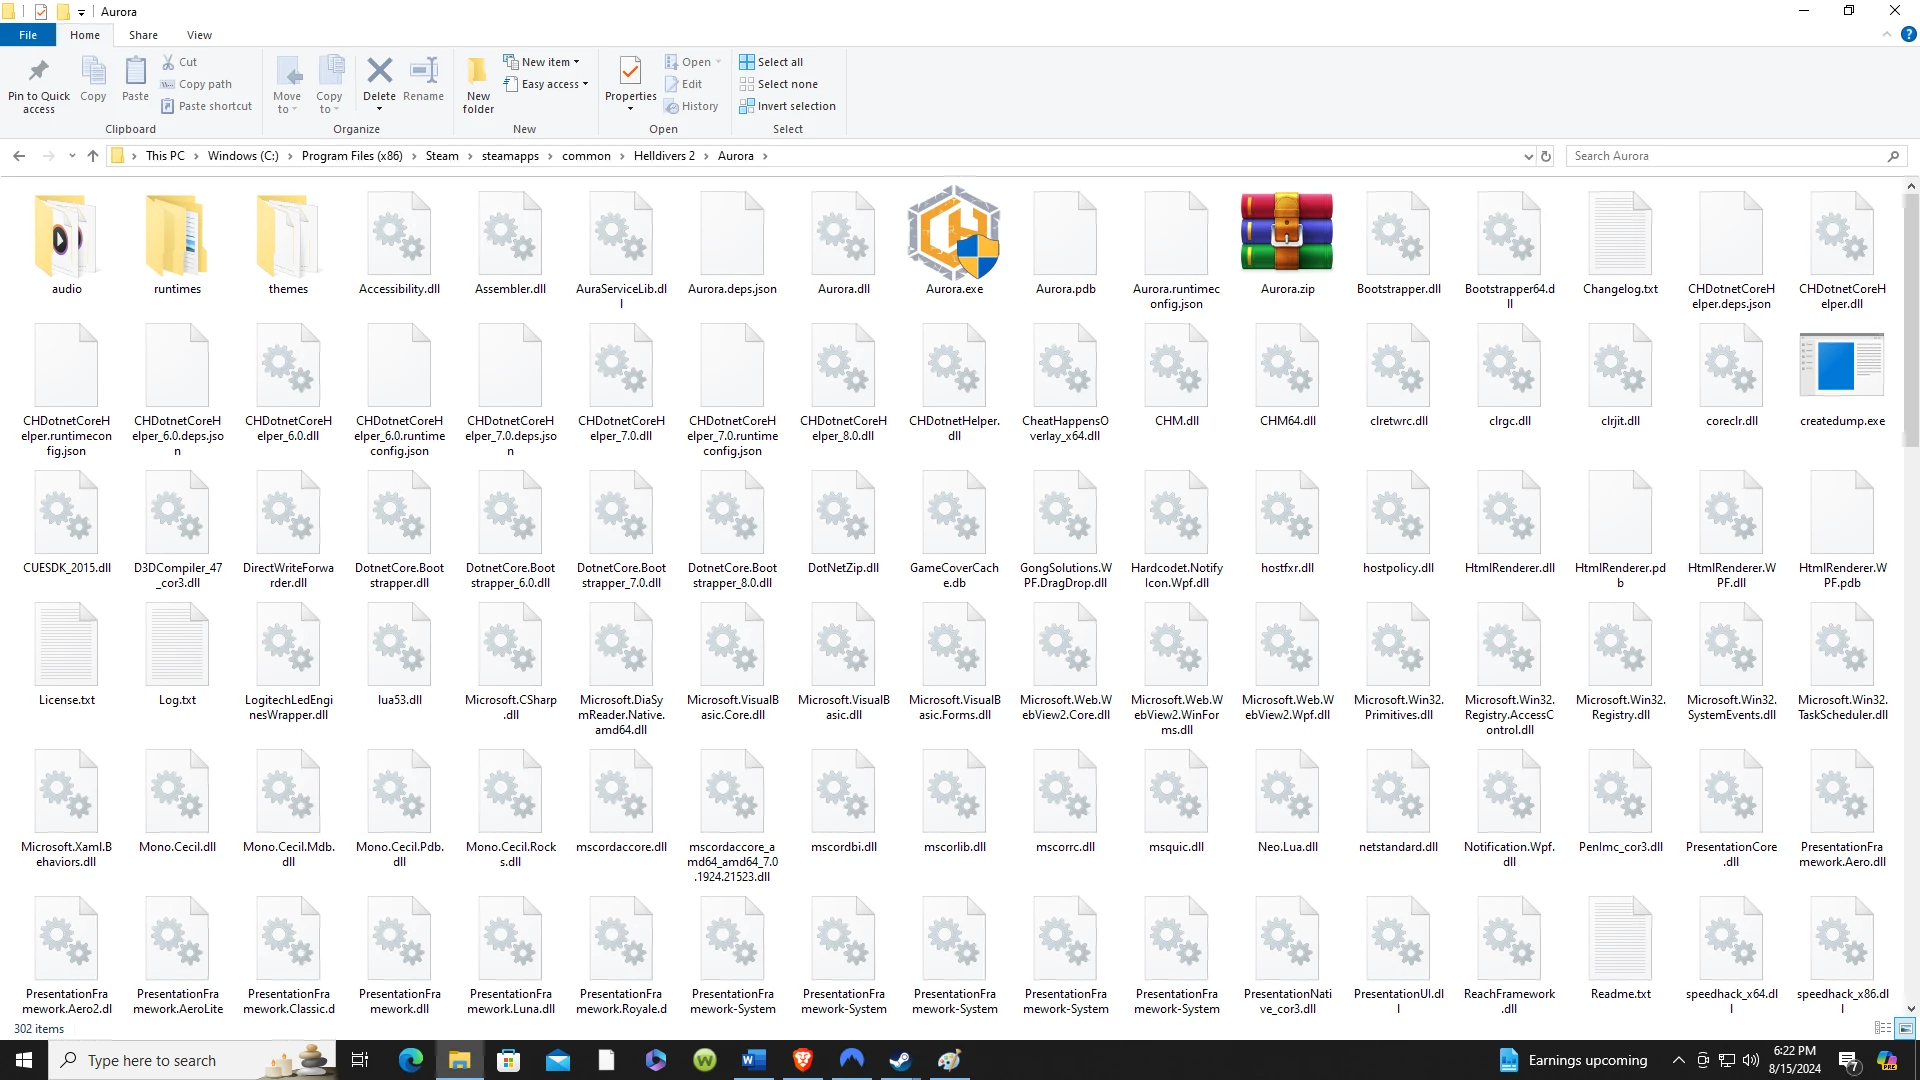Click the common breadcrumb segment
This screenshot has width=1920, height=1080.
(x=586, y=156)
